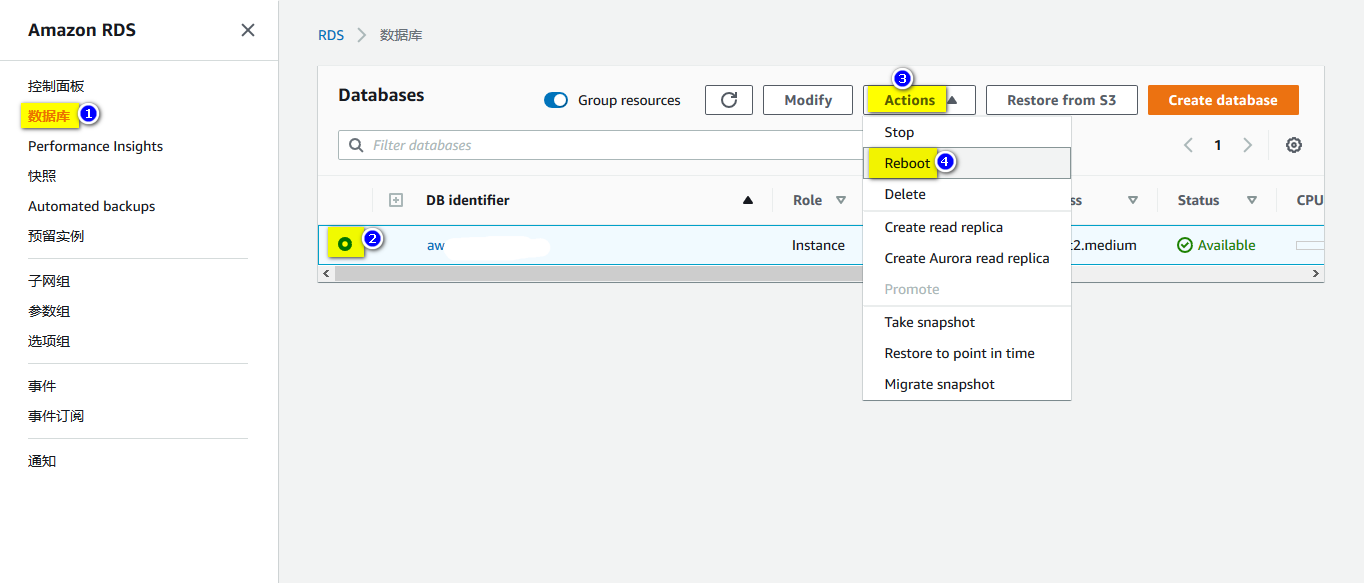Open the RDS breadcrumb link
The height and width of the screenshot is (583, 1364).
click(x=331, y=35)
